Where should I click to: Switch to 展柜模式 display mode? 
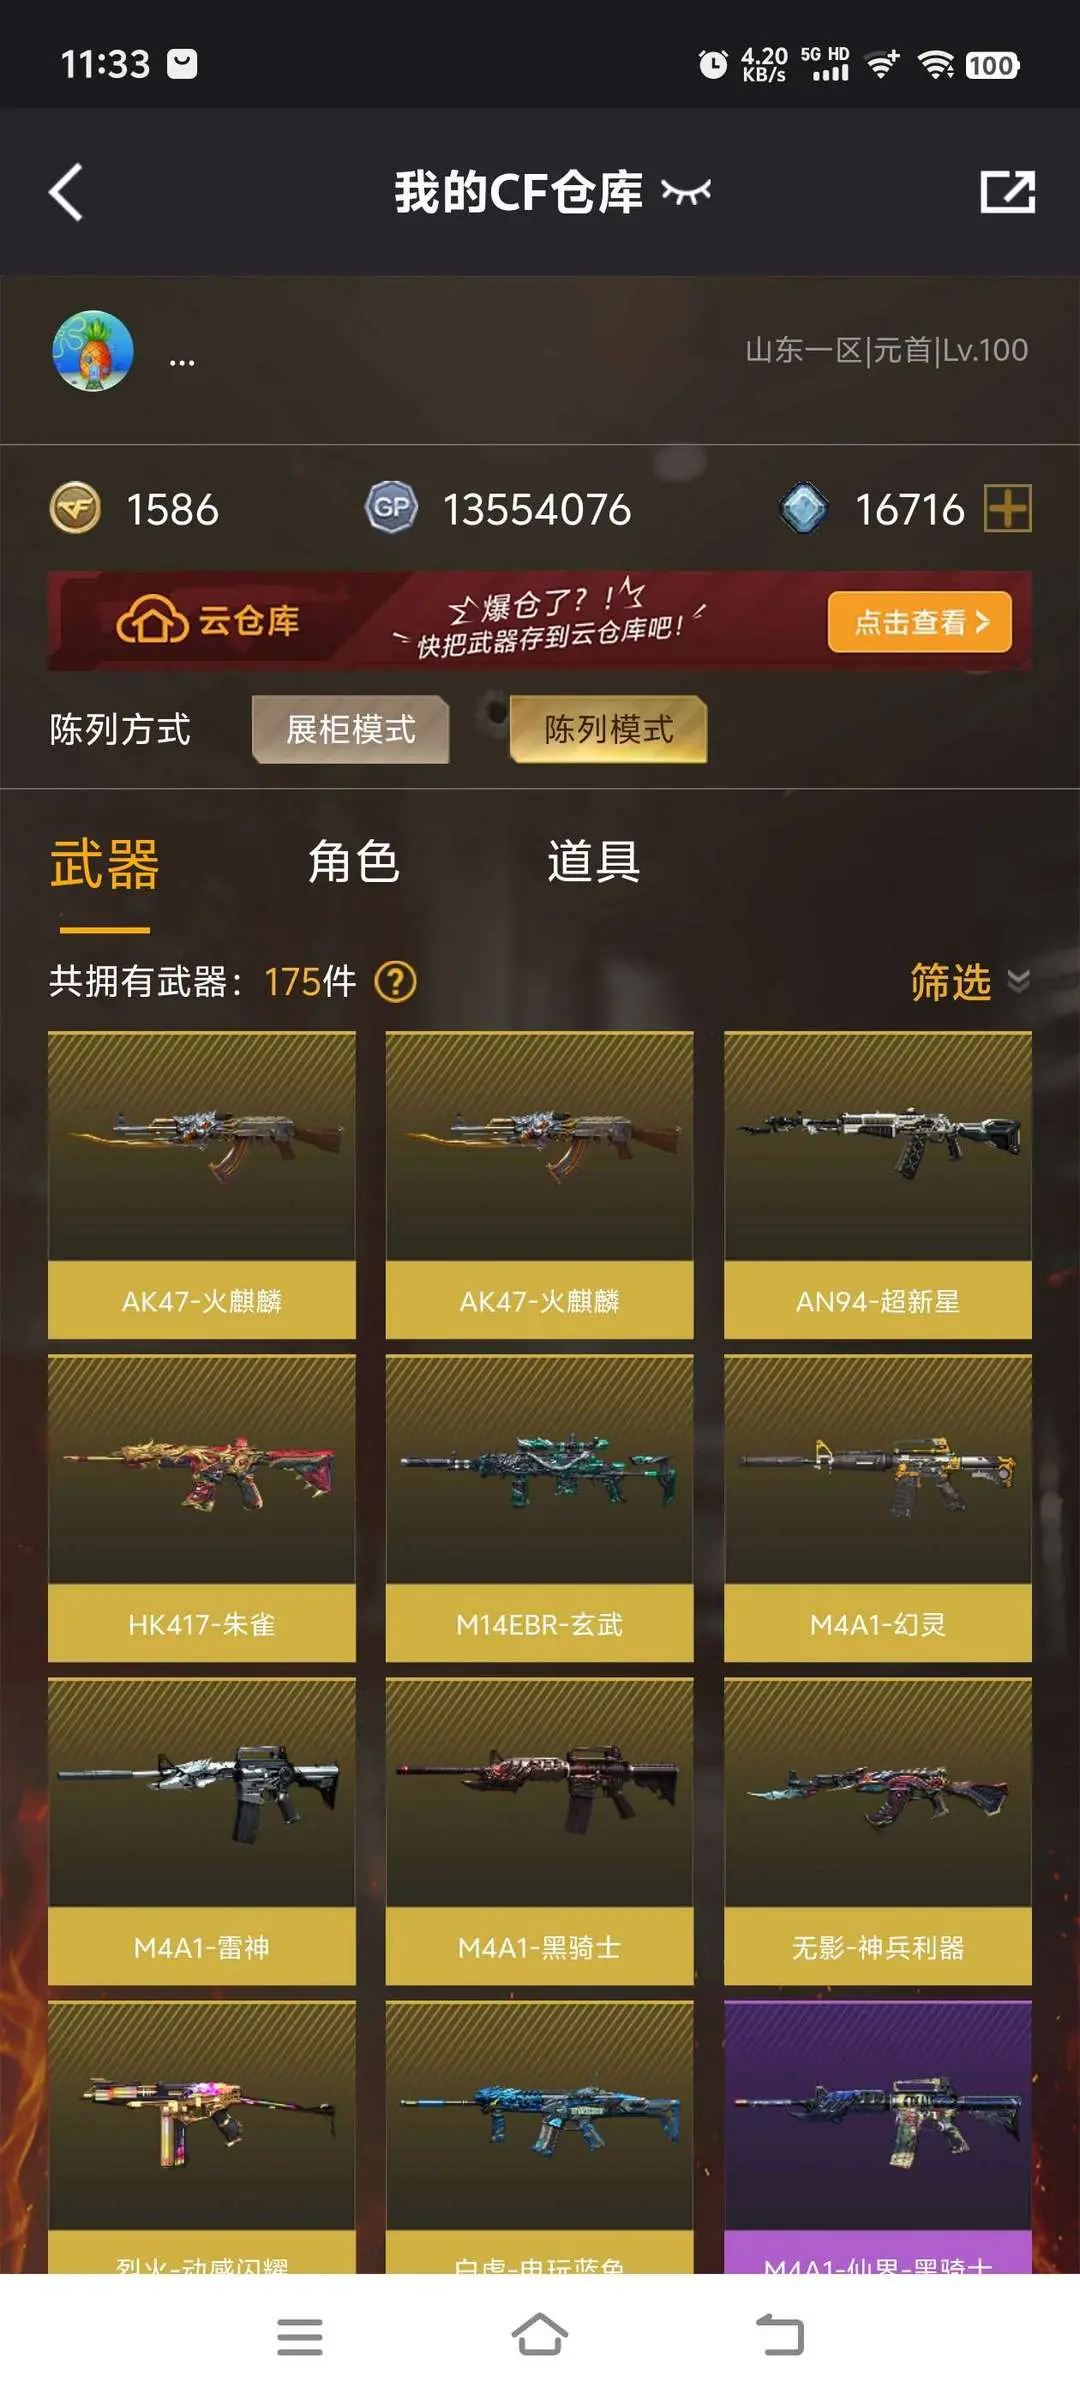(350, 729)
